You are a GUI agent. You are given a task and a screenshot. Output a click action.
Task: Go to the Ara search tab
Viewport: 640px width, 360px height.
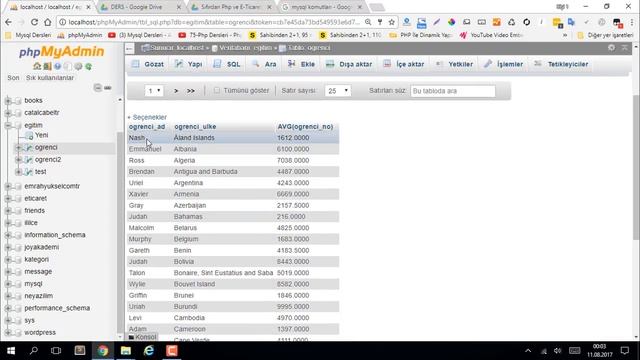point(264,64)
